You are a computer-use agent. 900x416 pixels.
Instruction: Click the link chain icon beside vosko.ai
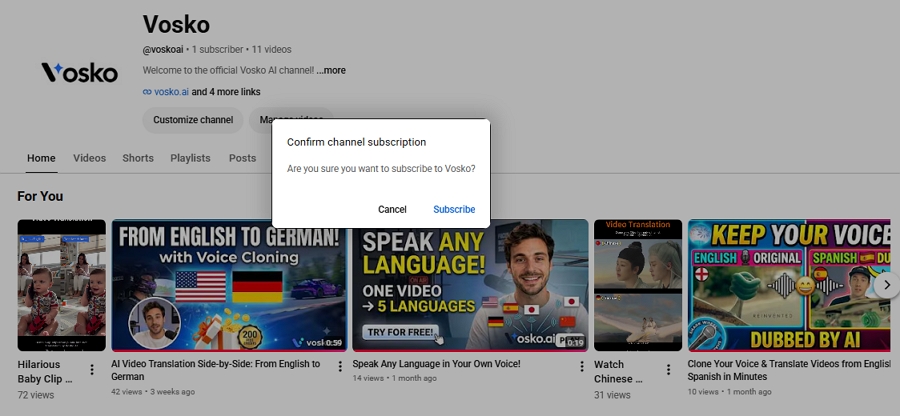click(x=148, y=92)
